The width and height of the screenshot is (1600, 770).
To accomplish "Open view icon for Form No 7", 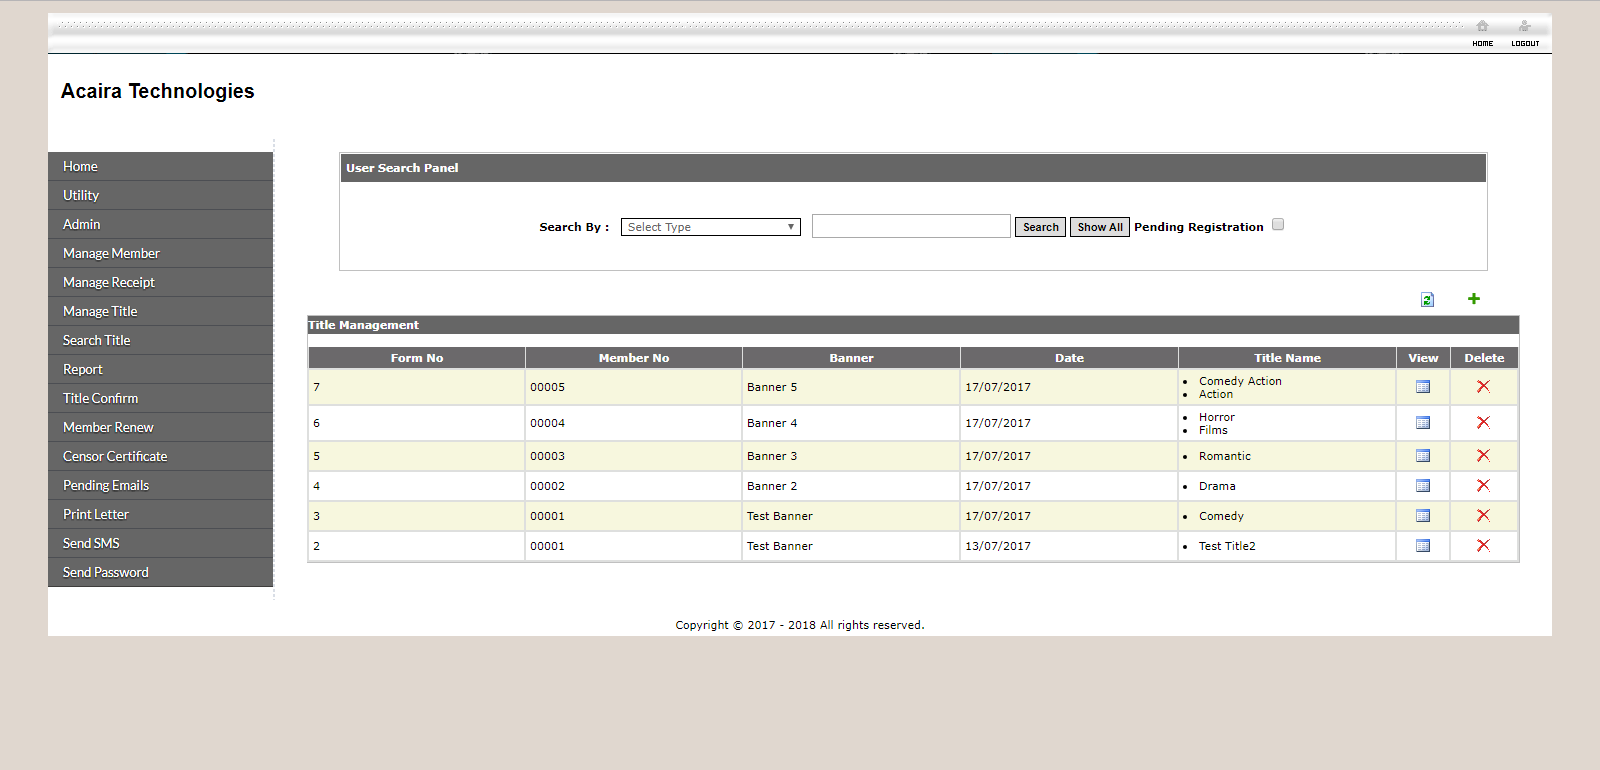I will click(1422, 387).
